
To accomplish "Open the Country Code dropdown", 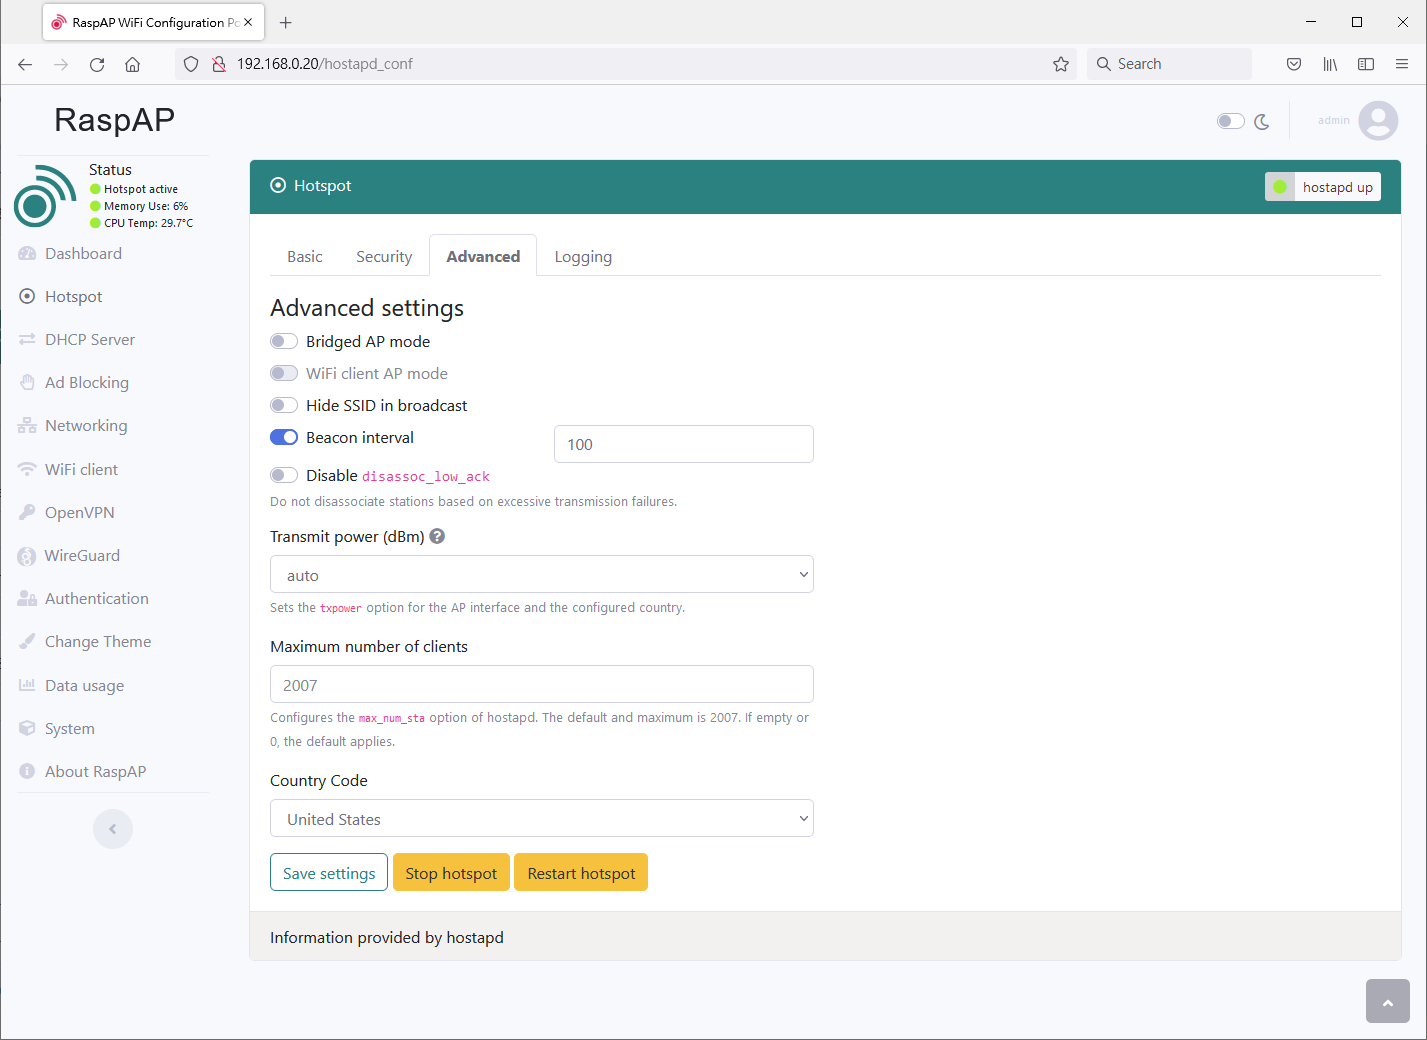I will [542, 818].
